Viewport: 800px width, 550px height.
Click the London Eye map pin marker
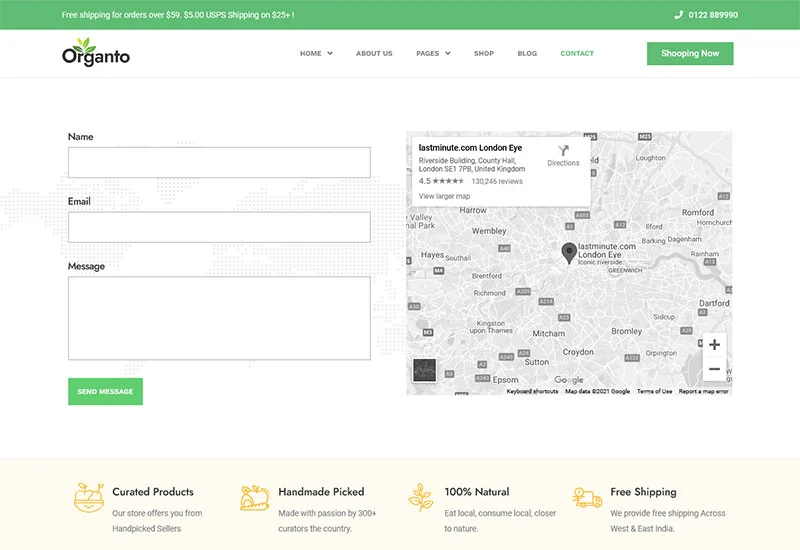pyautogui.click(x=569, y=253)
